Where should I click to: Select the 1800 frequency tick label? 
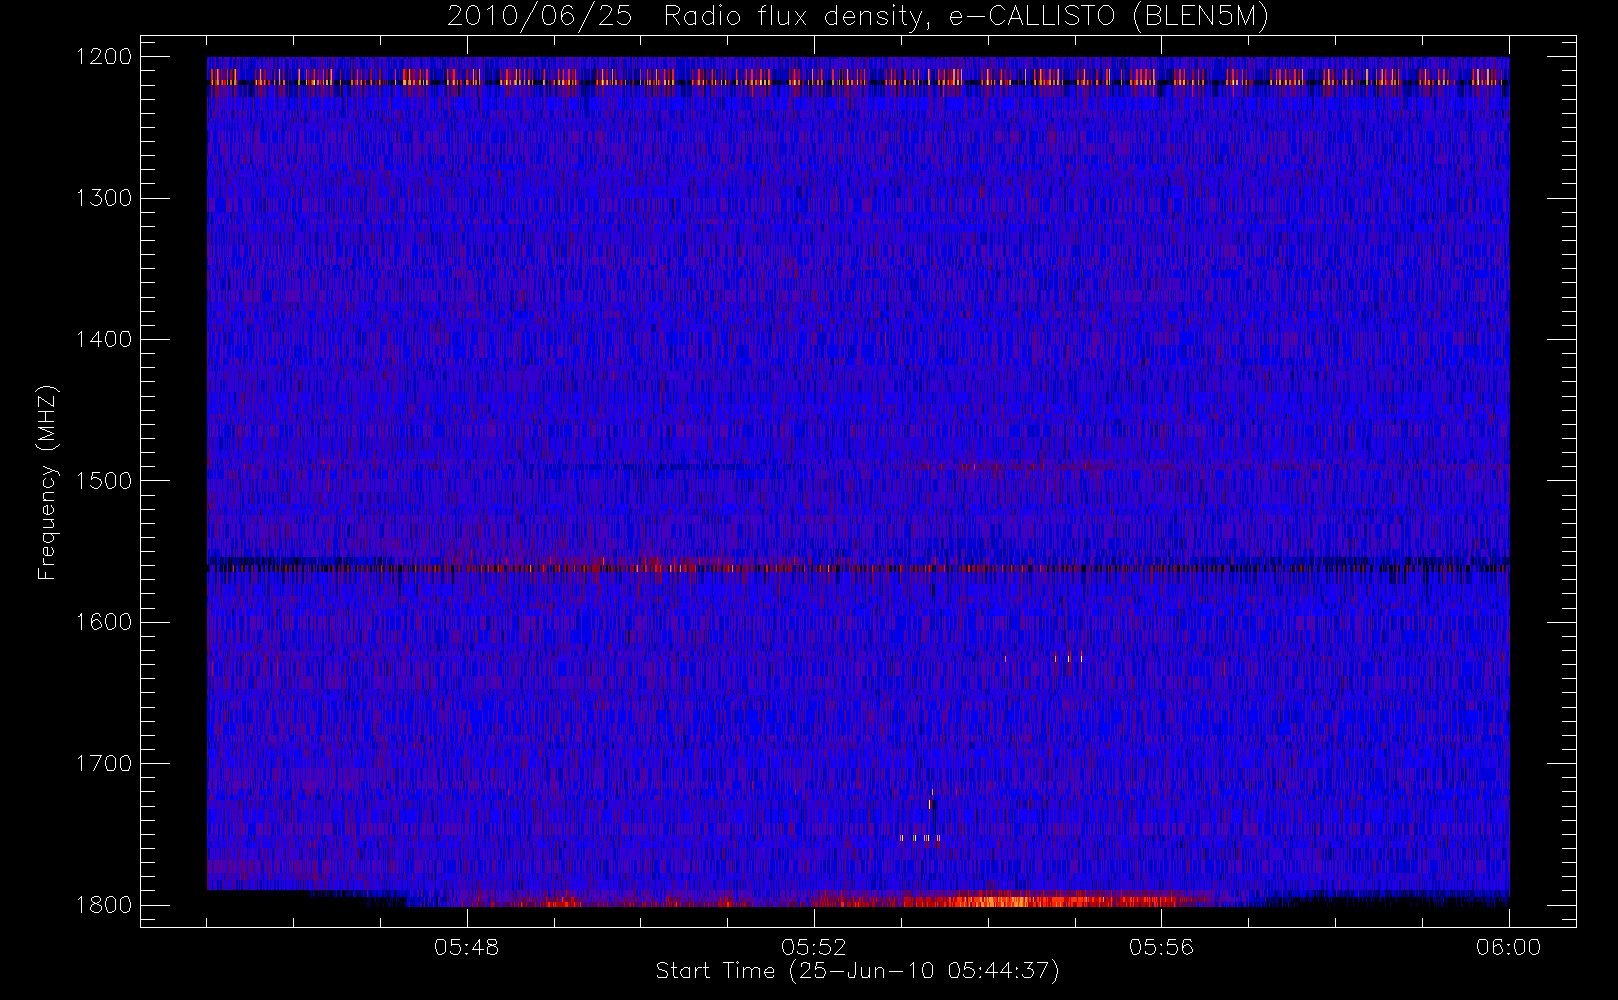pos(104,905)
